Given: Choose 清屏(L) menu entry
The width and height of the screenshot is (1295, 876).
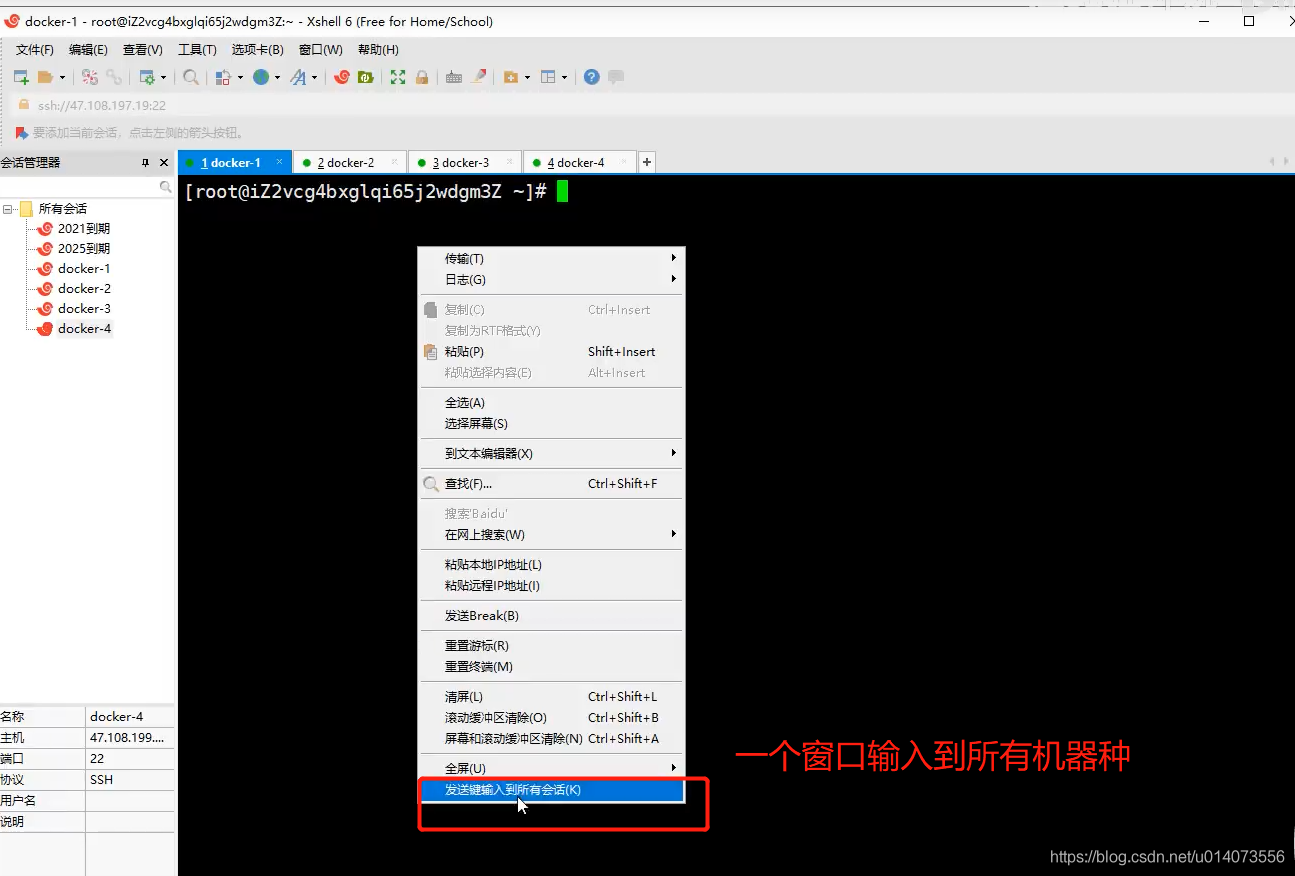Looking at the screenshot, I should click(x=551, y=697).
